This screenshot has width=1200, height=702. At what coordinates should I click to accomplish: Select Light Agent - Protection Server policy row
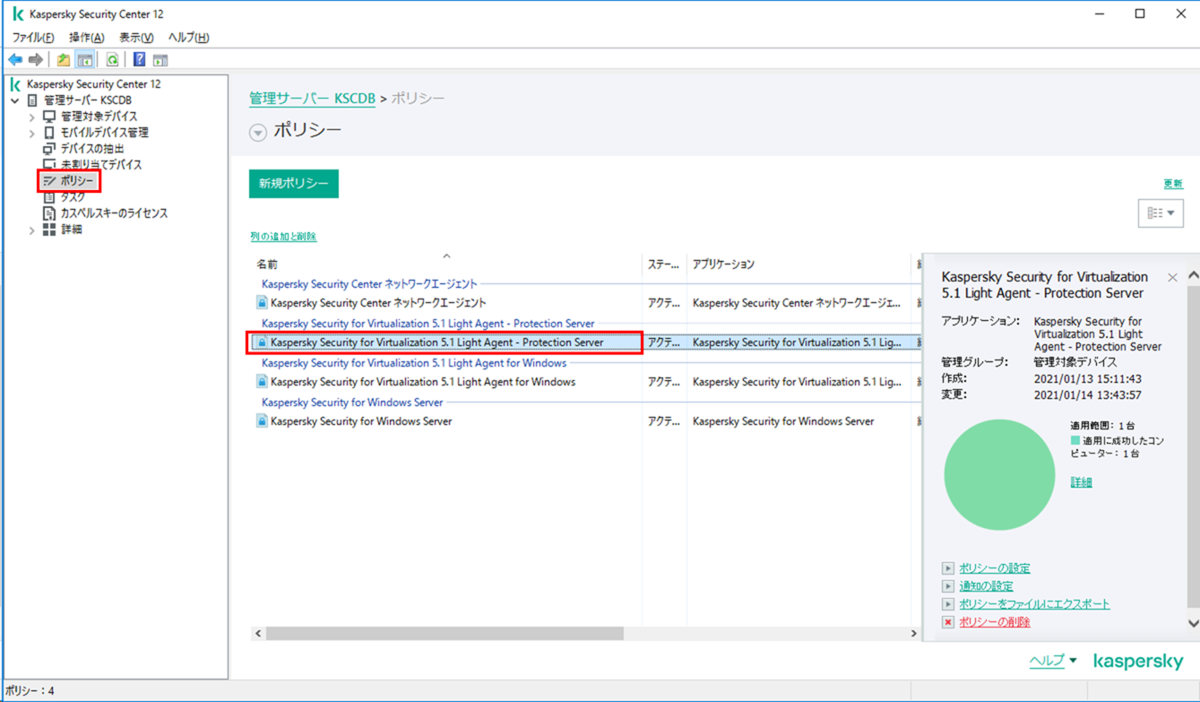[584, 342]
